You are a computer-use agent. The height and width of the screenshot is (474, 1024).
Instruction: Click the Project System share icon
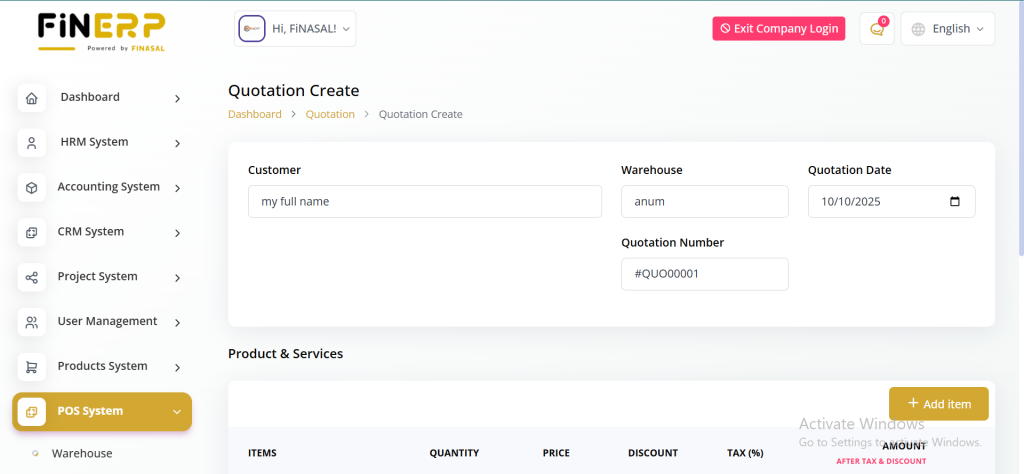(x=32, y=277)
